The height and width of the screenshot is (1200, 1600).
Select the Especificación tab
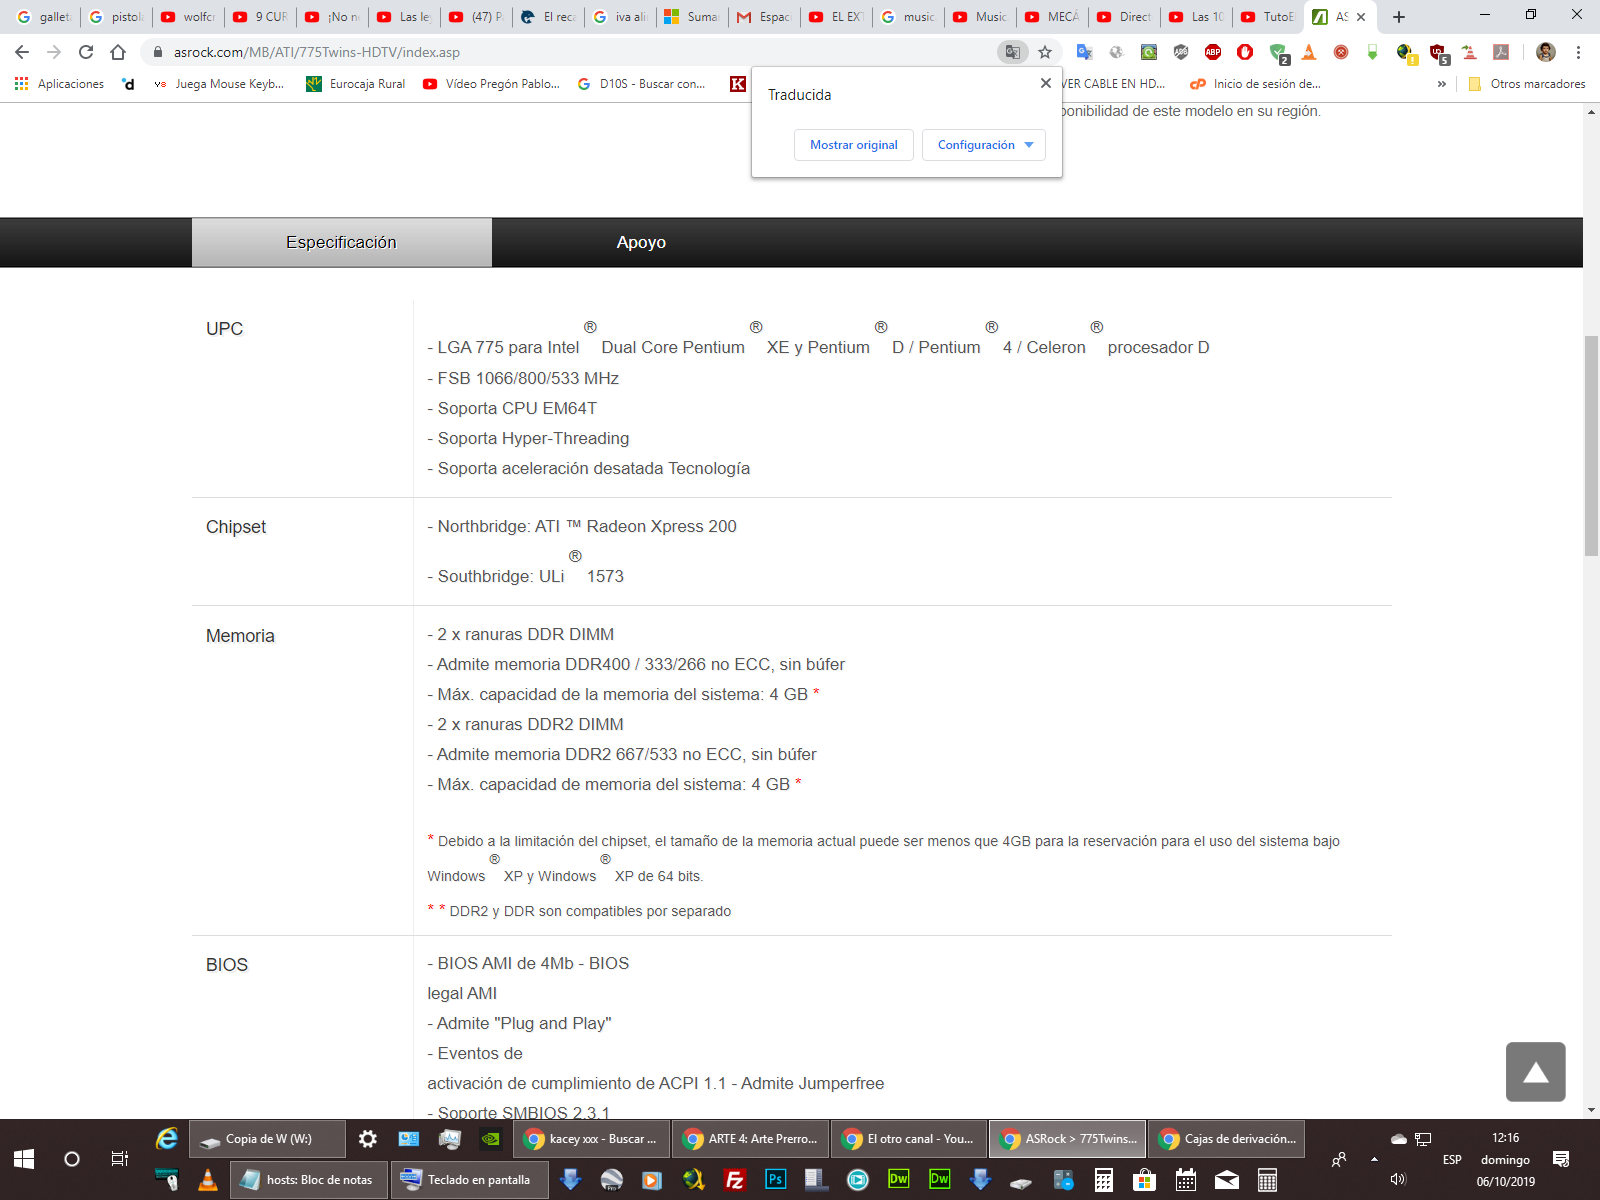(x=341, y=242)
